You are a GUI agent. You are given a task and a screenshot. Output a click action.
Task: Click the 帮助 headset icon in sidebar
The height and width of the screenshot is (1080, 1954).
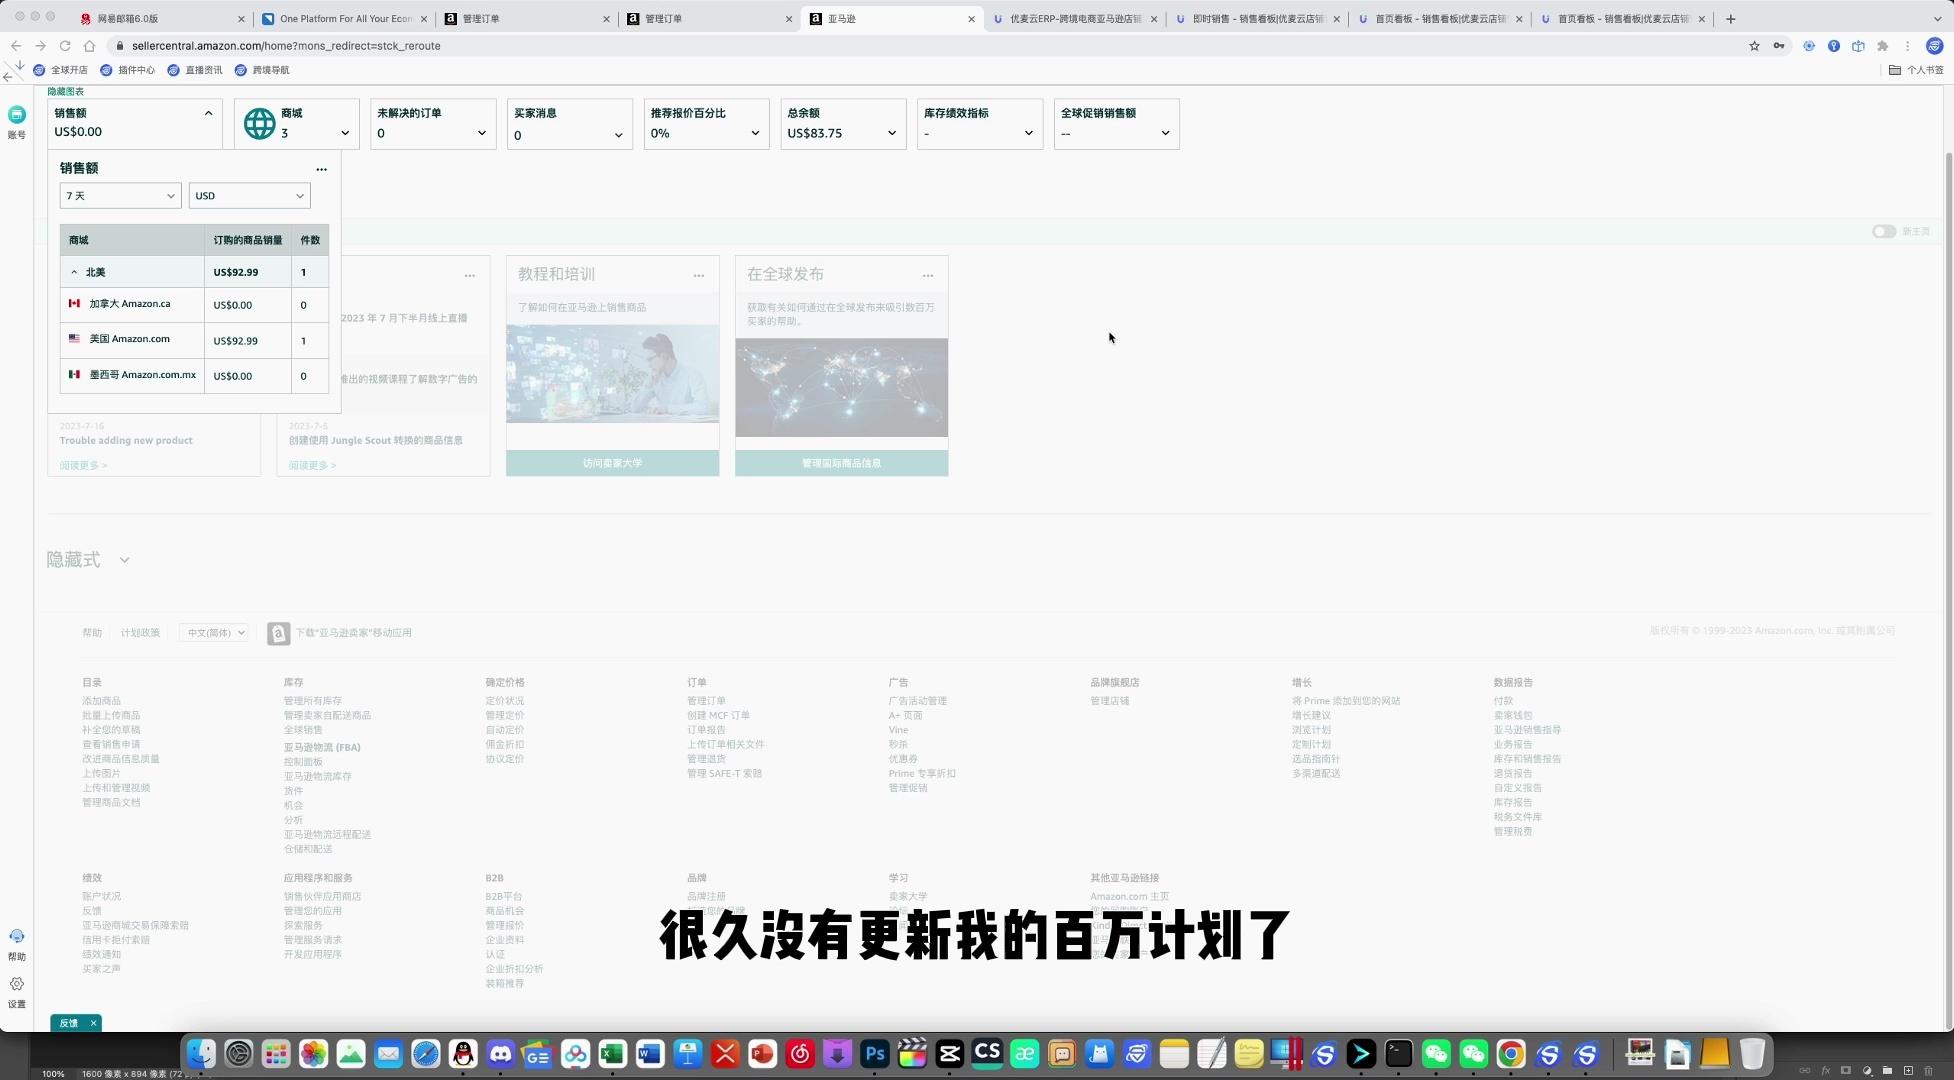17,937
